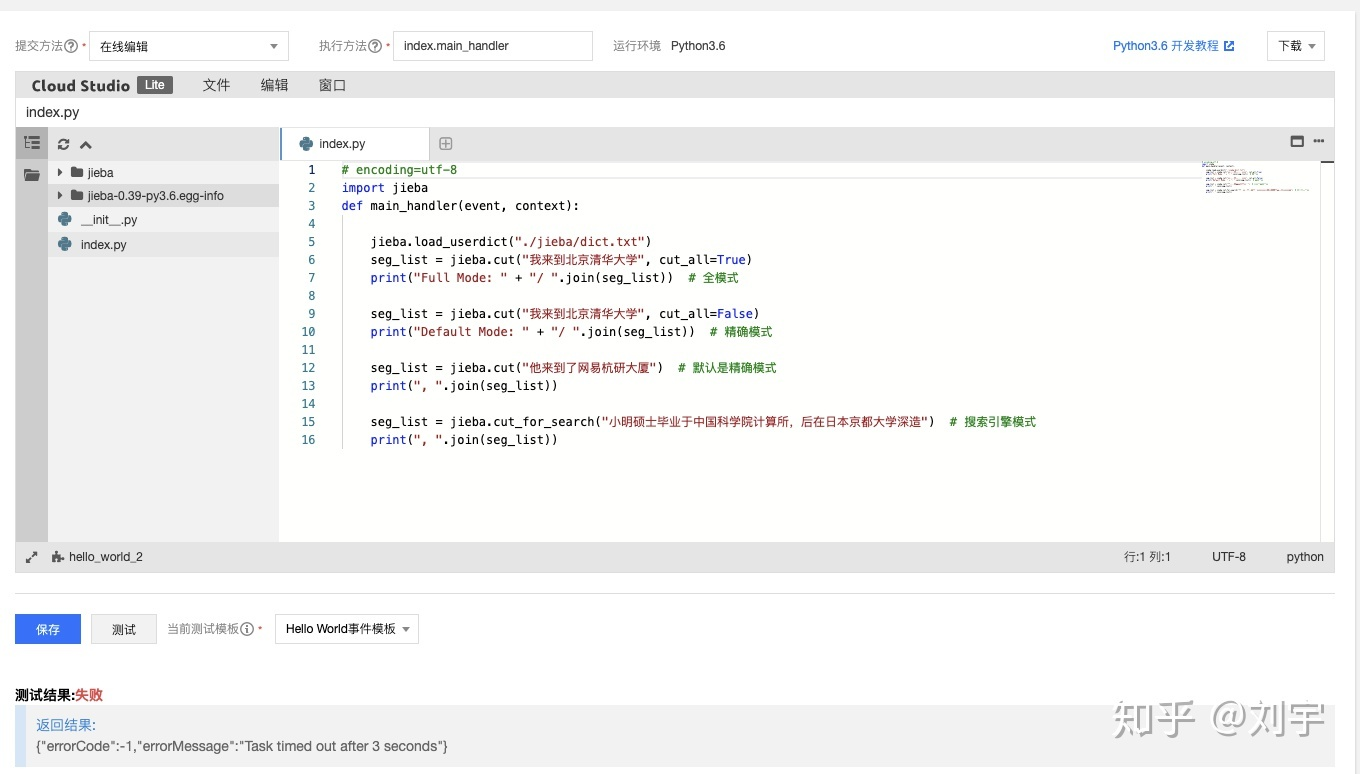This screenshot has height=774, width=1360.
Task: Open the editor more options ellipsis
Action: [x=1319, y=141]
